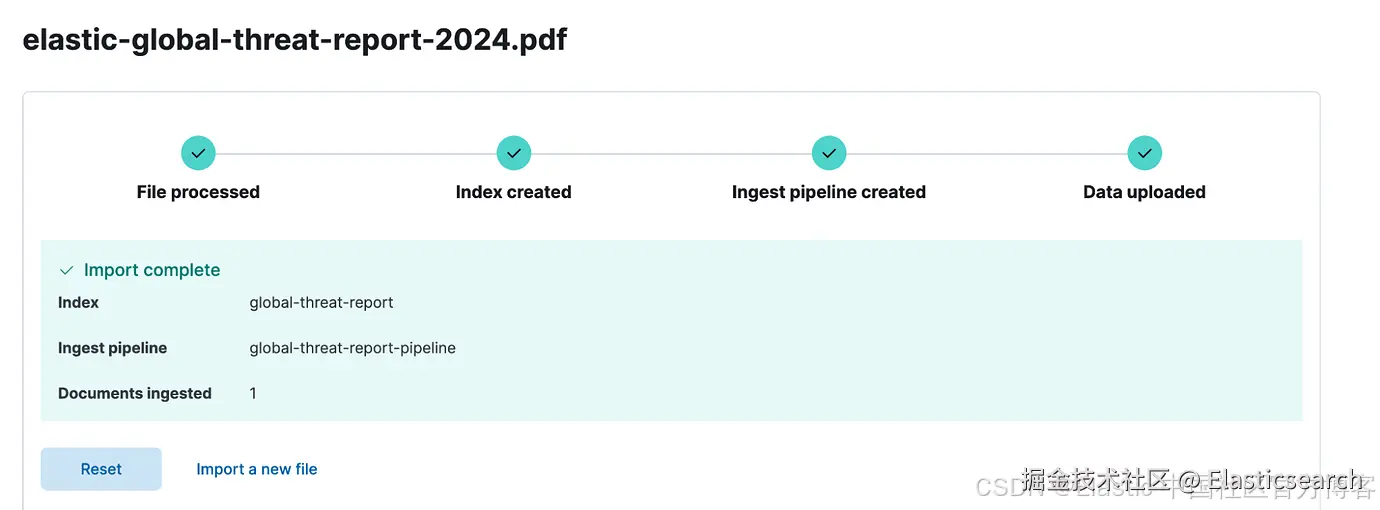This screenshot has height=510, width=1380.
Task: Select the File processed step label
Action: point(198,192)
